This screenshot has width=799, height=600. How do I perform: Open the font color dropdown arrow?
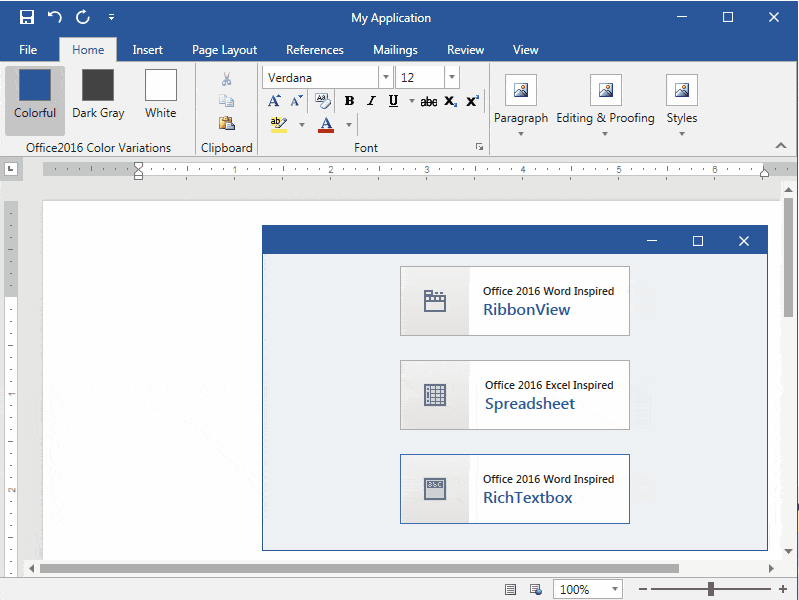coord(349,124)
